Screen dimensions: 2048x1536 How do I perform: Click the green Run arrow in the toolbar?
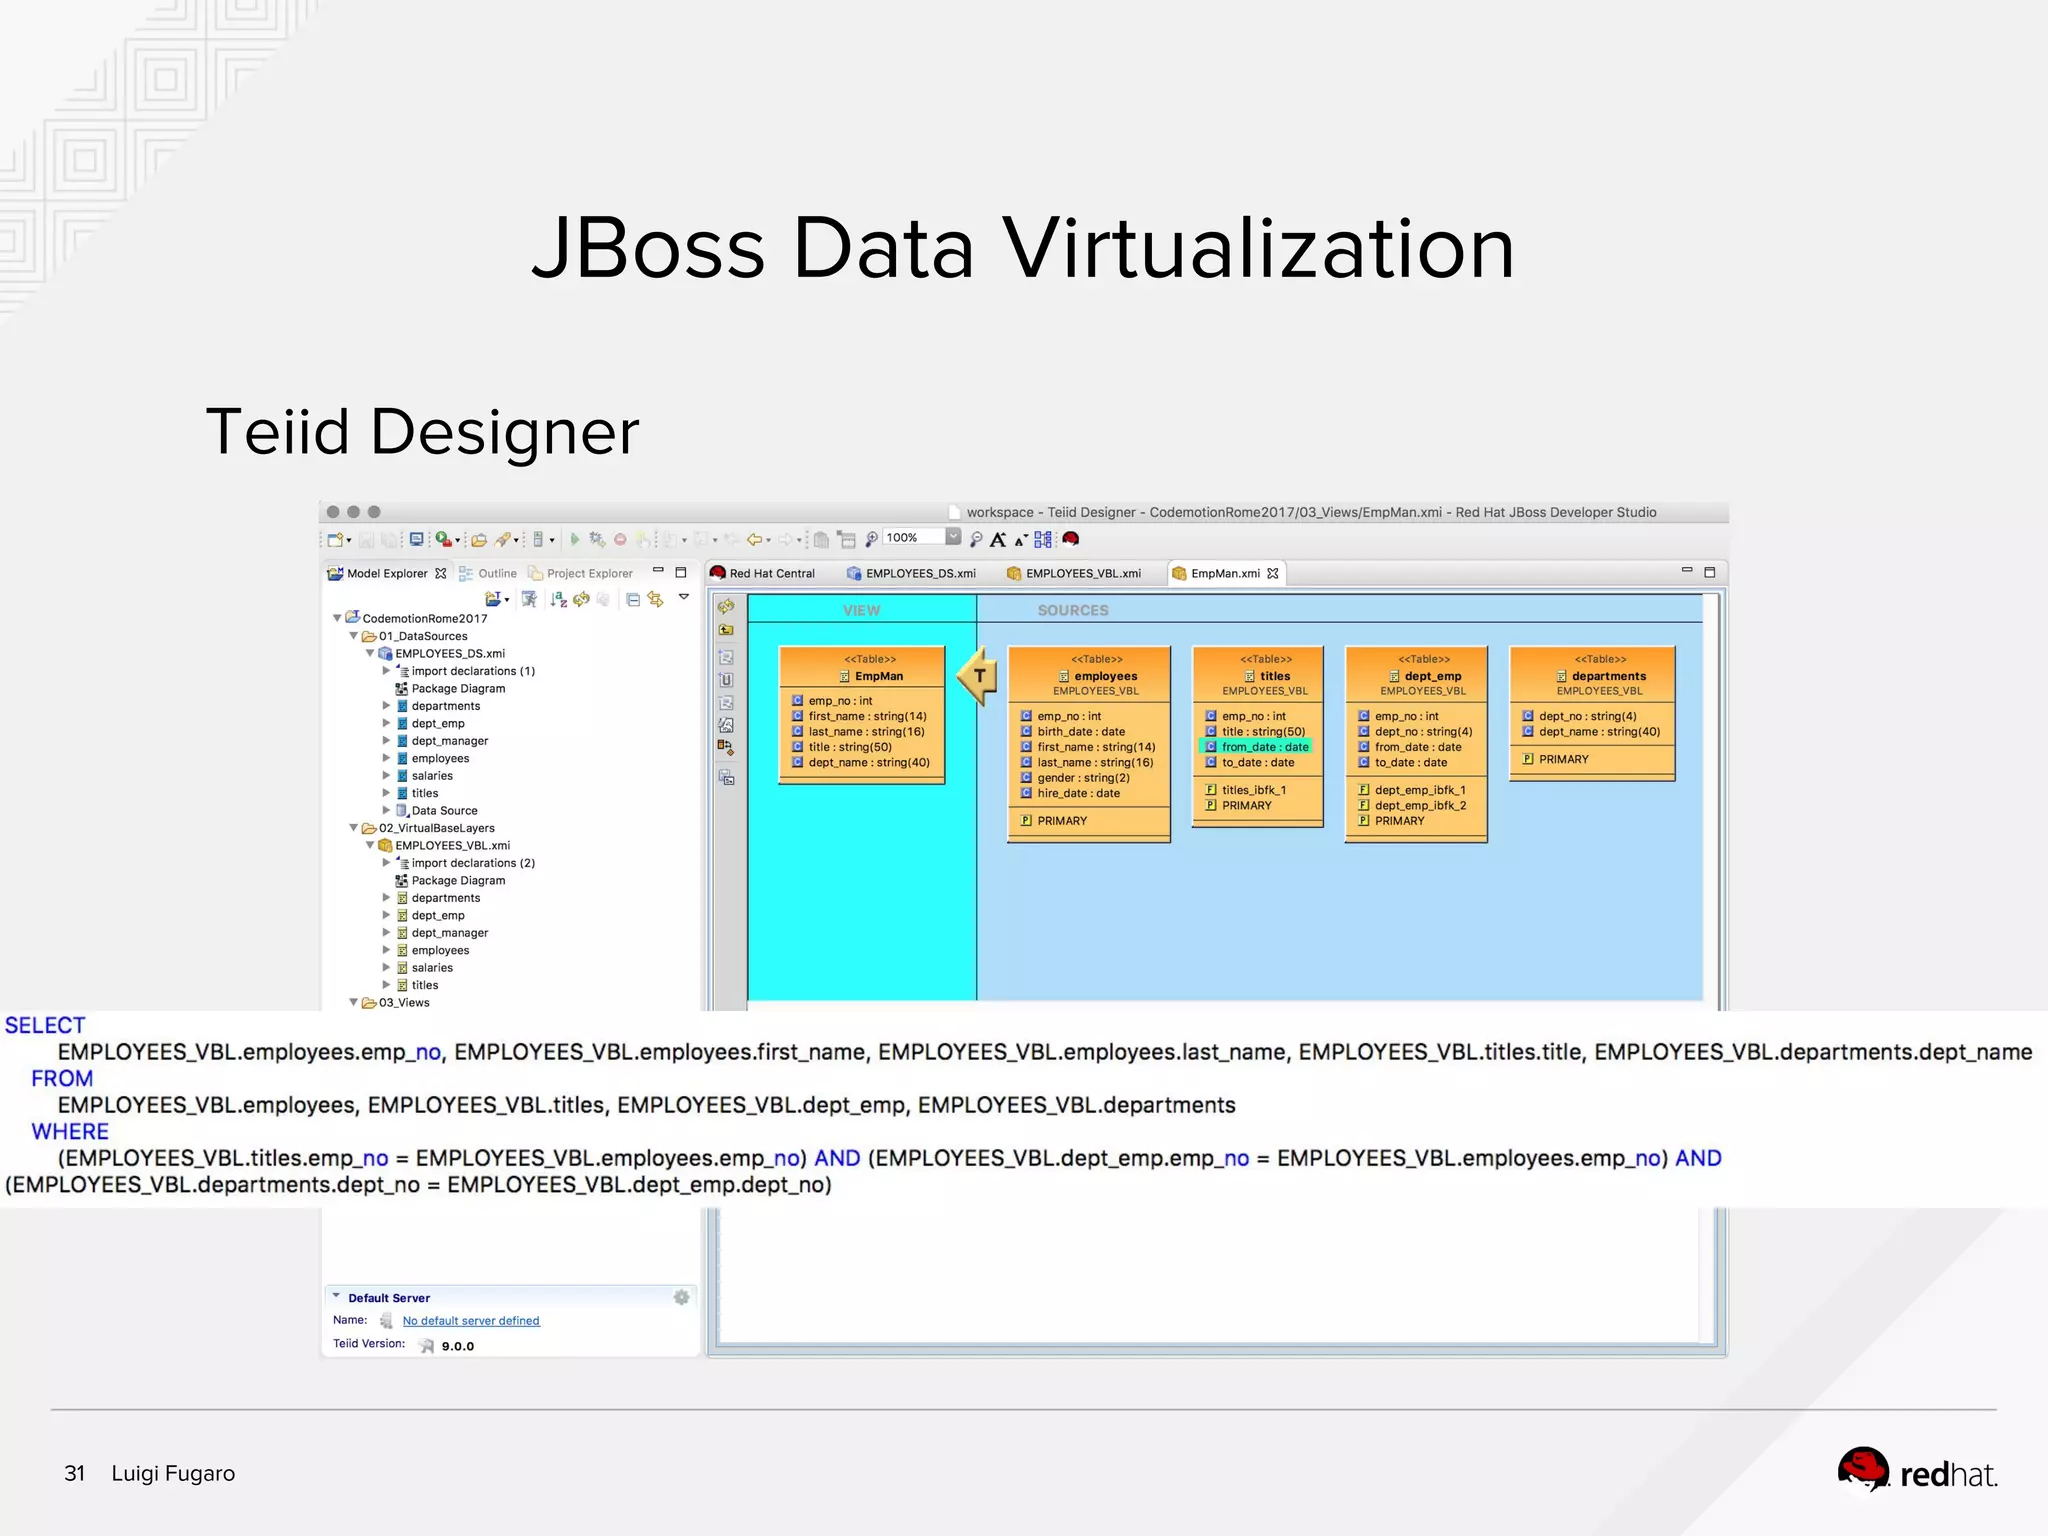pos(575,539)
